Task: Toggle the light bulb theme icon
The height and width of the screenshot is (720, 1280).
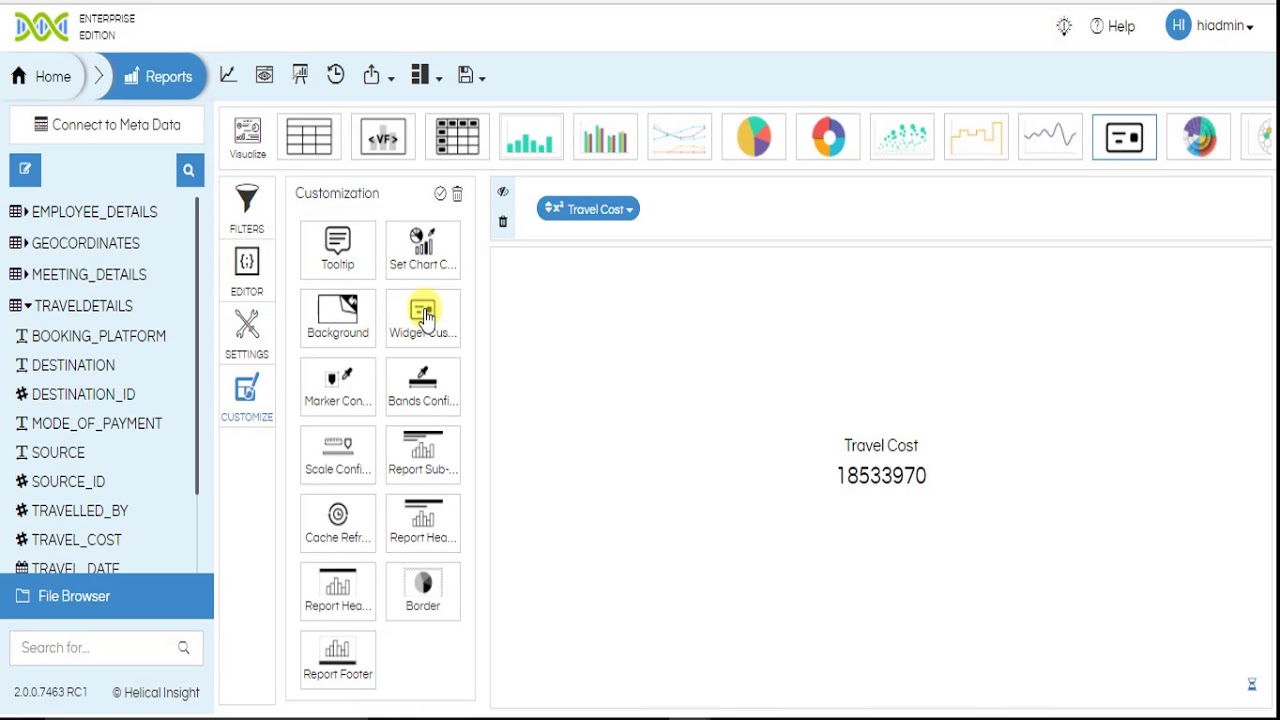Action: pos(1064,27)
